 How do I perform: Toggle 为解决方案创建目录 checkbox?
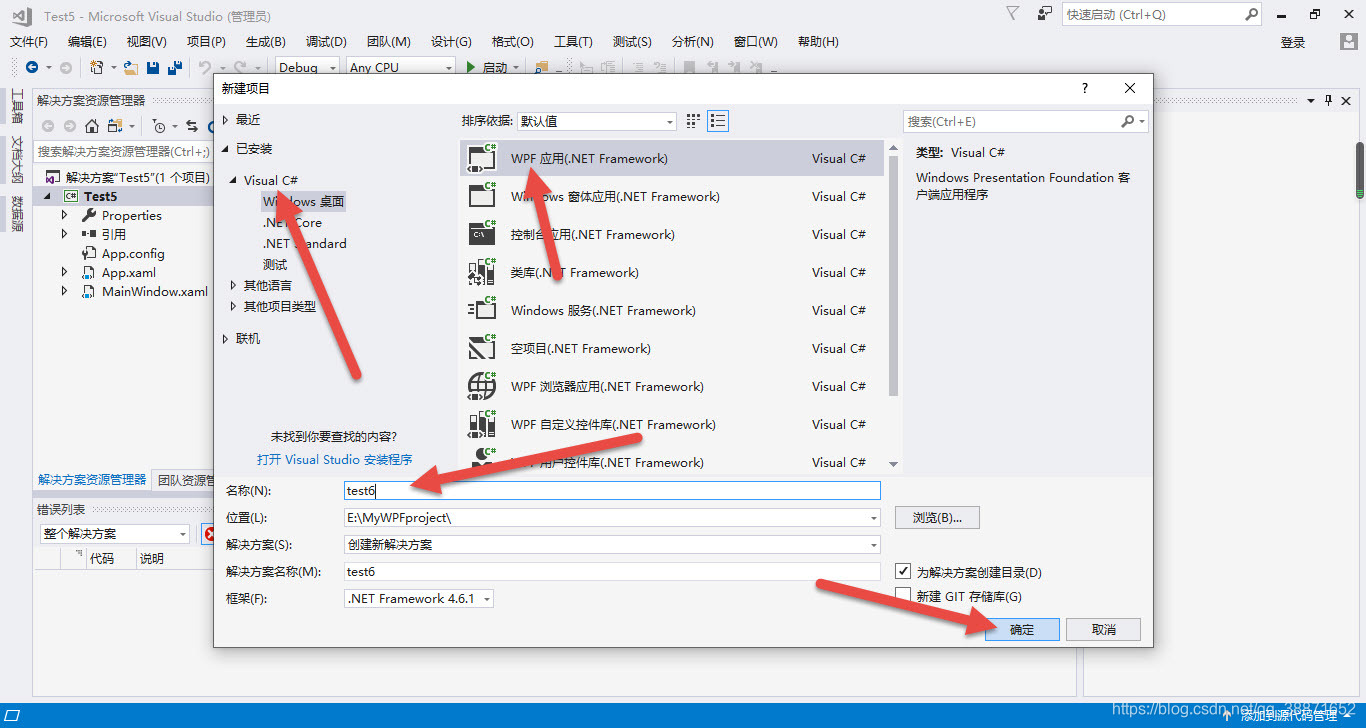(x=904, y=572)
